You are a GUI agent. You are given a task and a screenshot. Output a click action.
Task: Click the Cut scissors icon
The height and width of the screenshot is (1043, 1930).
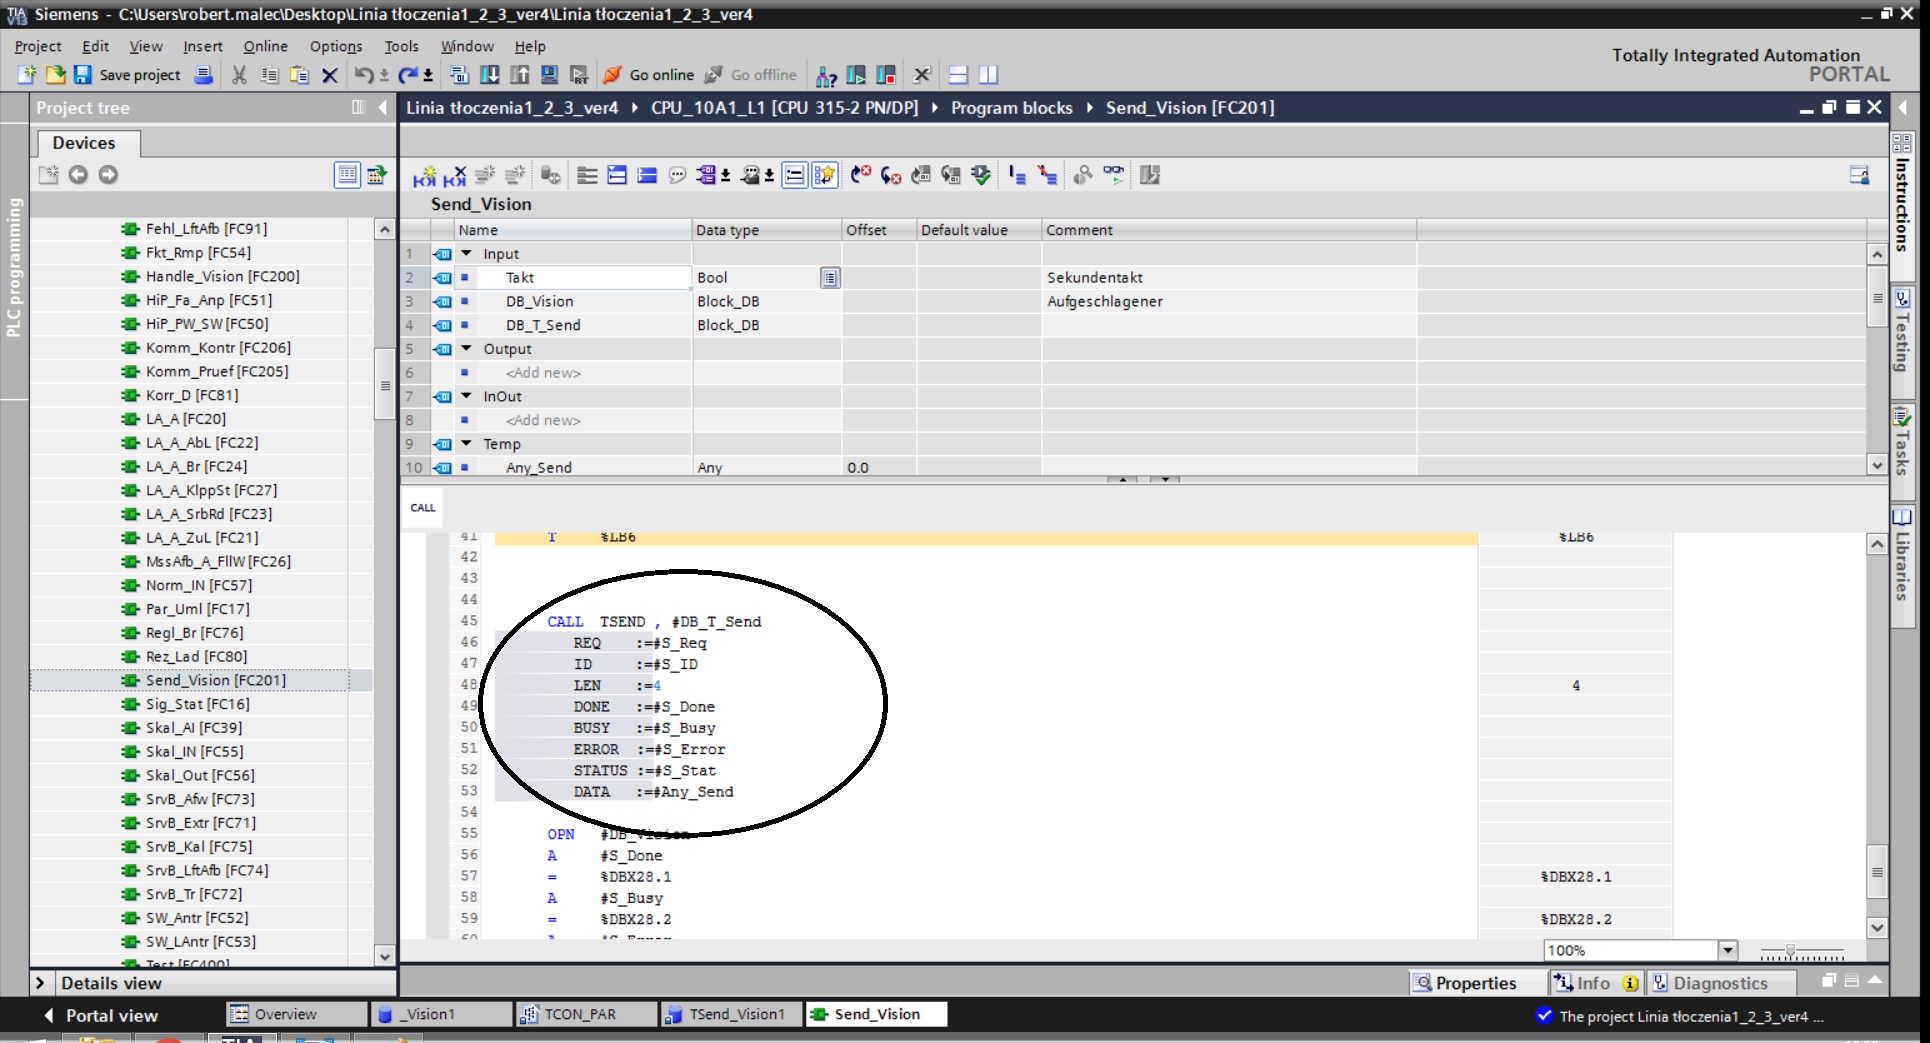(x=239, y=75)
